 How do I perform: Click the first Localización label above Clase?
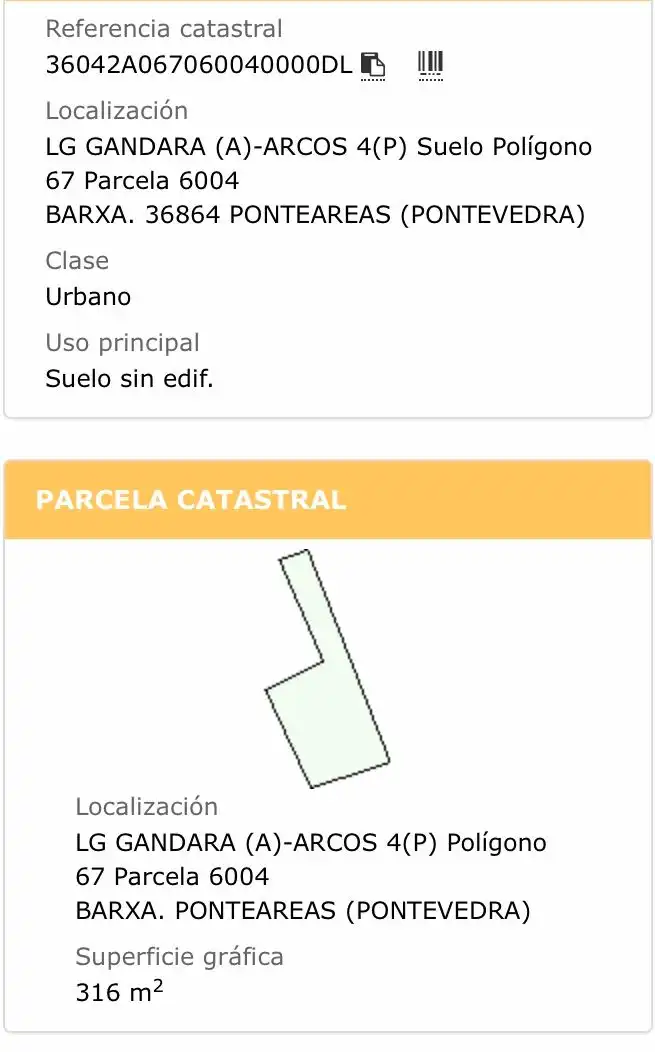pos(117,111)
